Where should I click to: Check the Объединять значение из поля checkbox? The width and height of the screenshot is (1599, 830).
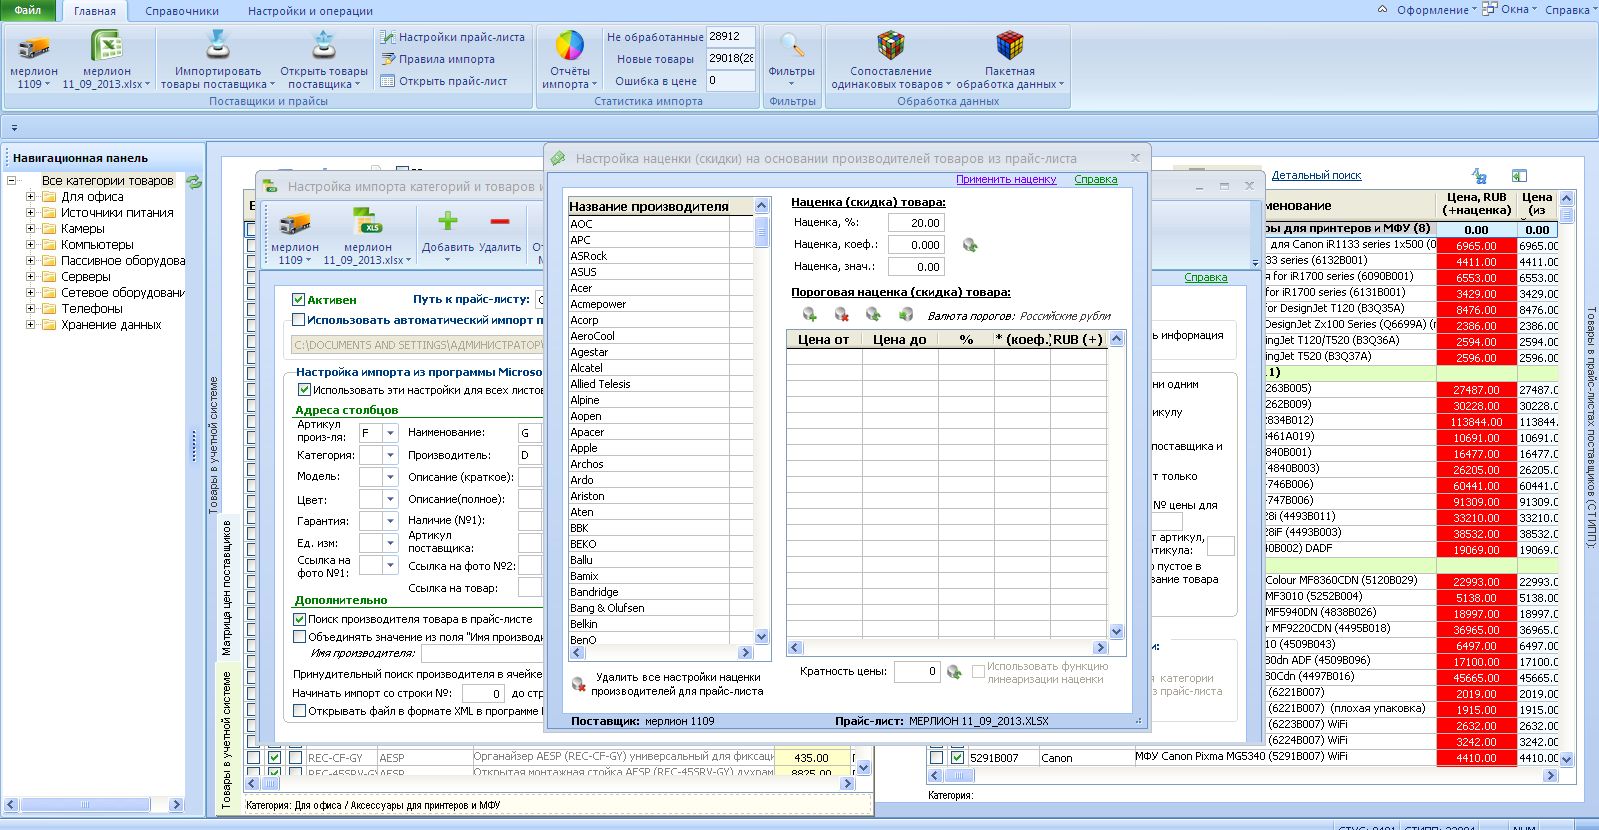tap(298, 636)
